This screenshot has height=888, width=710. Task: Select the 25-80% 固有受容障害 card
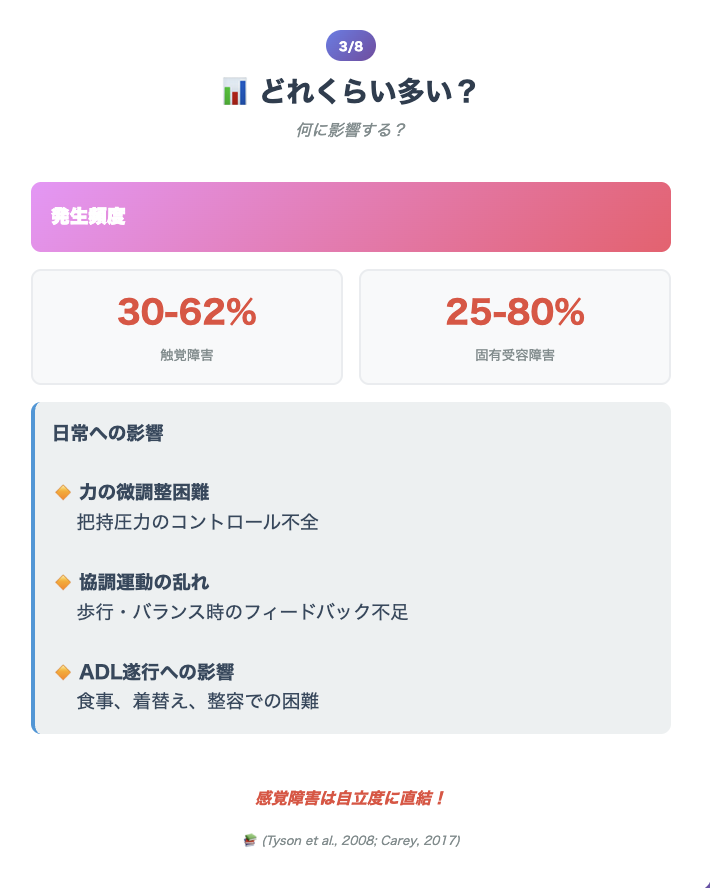[x=515, y=327]
